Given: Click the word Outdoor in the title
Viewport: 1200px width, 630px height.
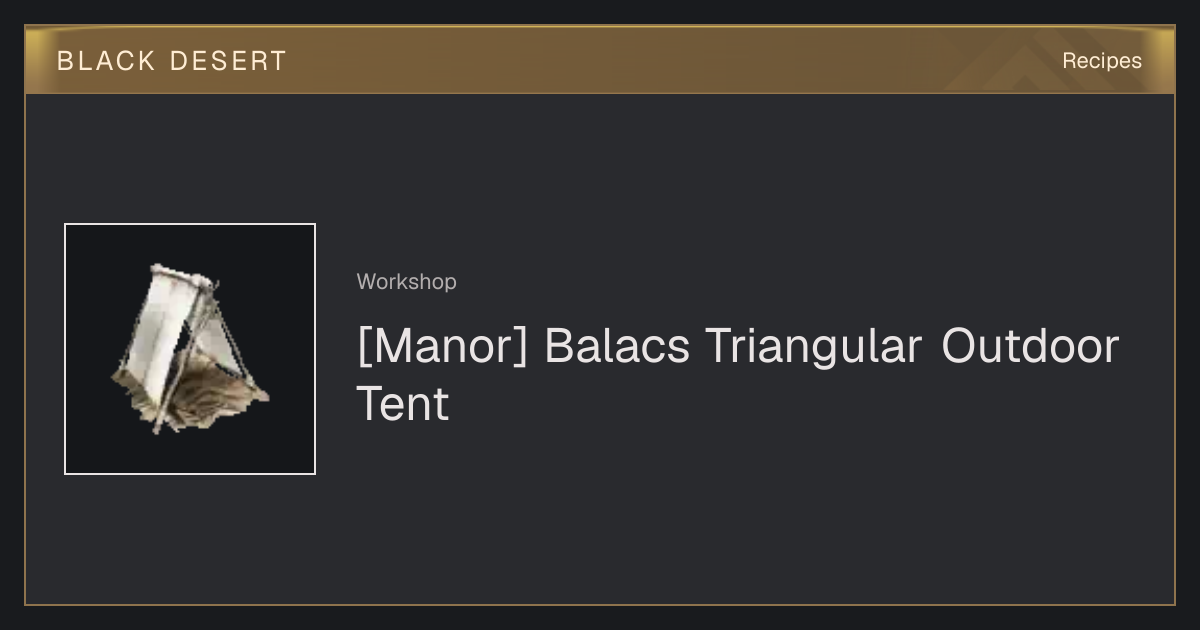Looking at the screenshot, I should click(1030, 347).
